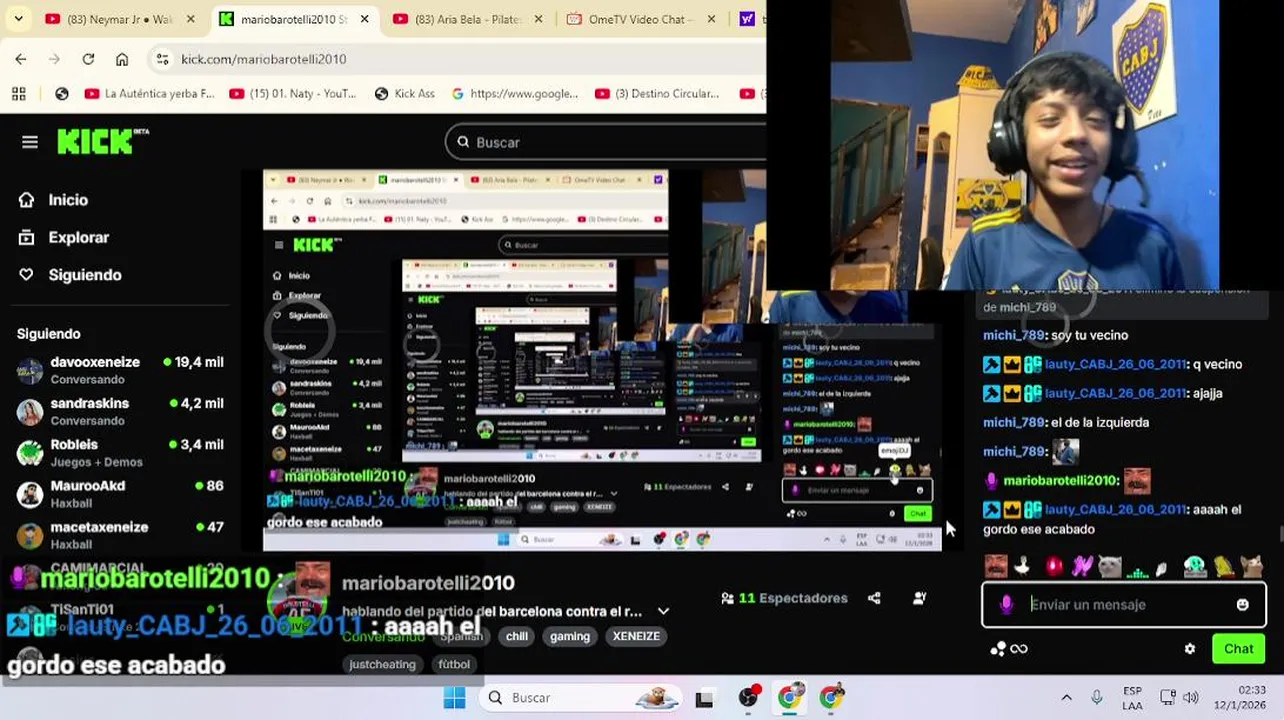Image resolution: width=1284 pixels, height=720 pixels.
Task: Send the white cat emote
Action: (1109, 566)
